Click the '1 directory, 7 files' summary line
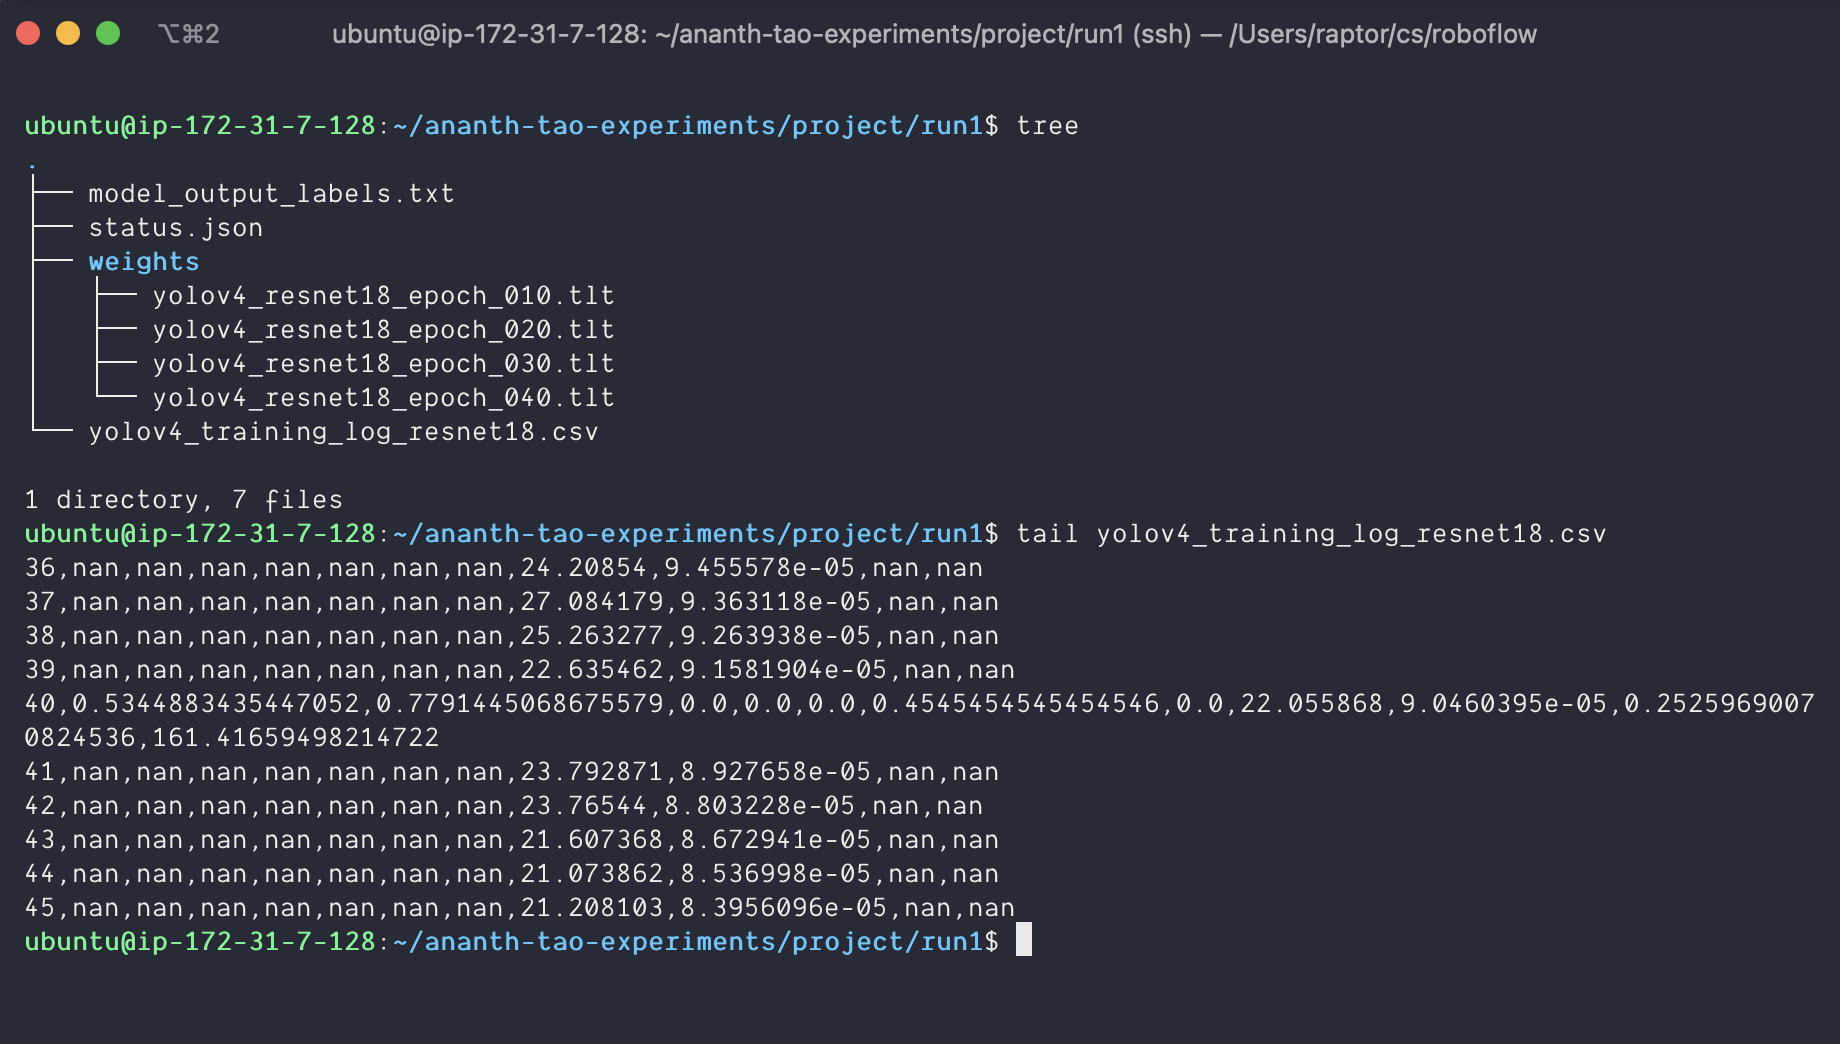The height and width of the screenshot is (1044, 1840). pos(183,500)
